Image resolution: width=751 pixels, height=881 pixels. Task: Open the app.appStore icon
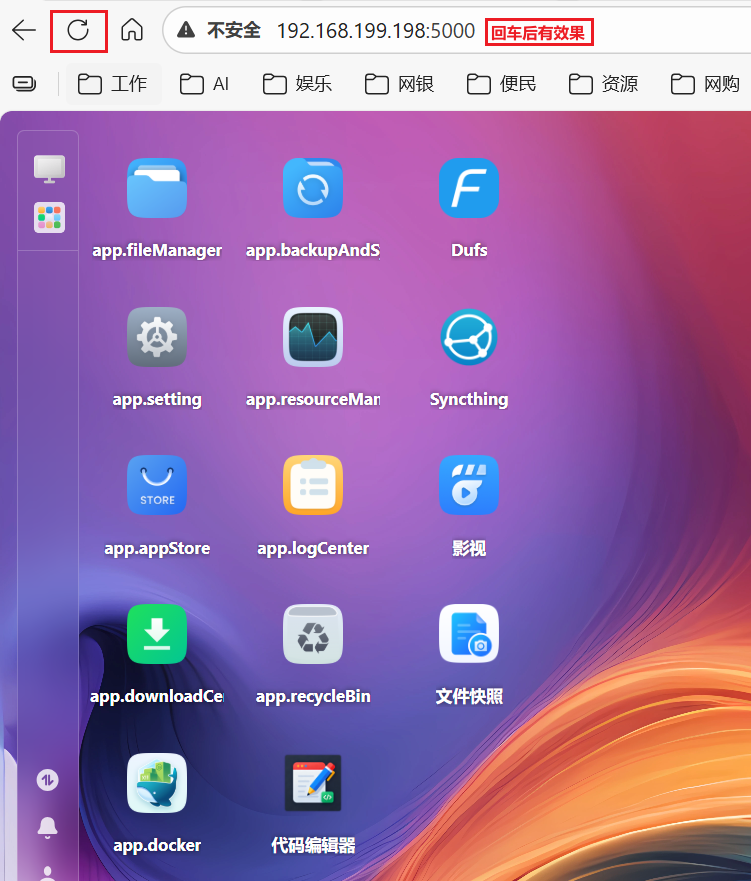(x=157, y=486)
